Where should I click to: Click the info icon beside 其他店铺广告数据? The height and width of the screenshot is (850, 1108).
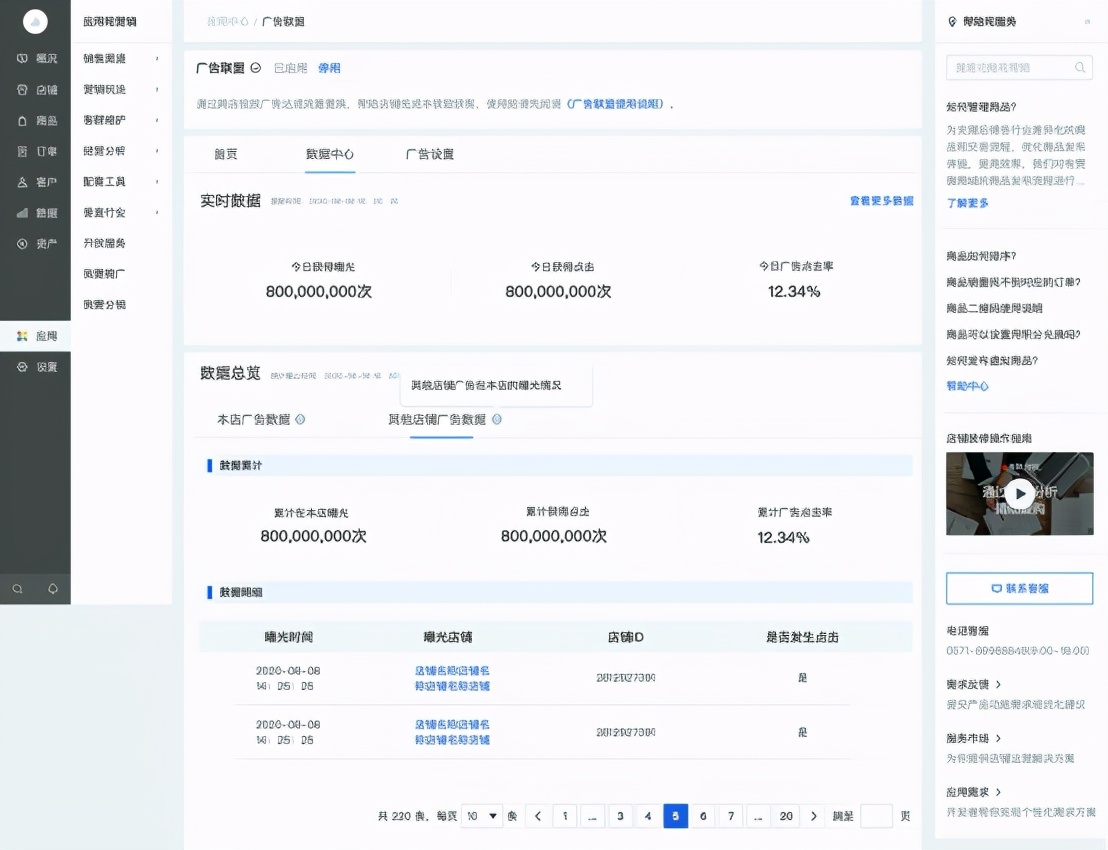click(497, 419)
